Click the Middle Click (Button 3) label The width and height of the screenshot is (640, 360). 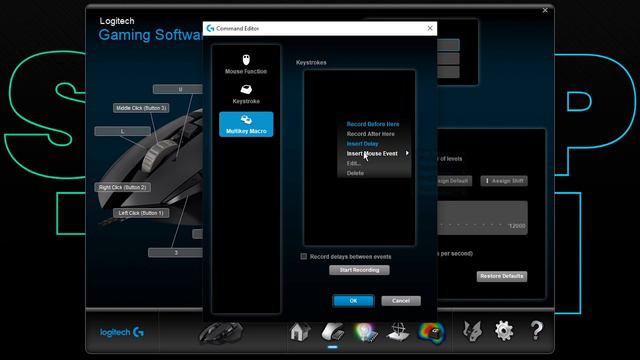[141, 108]
